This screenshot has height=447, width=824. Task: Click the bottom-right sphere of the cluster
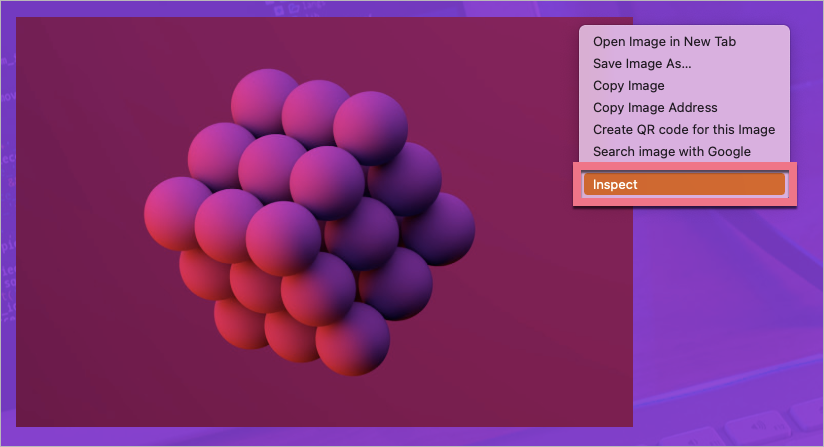click(352, 338)
